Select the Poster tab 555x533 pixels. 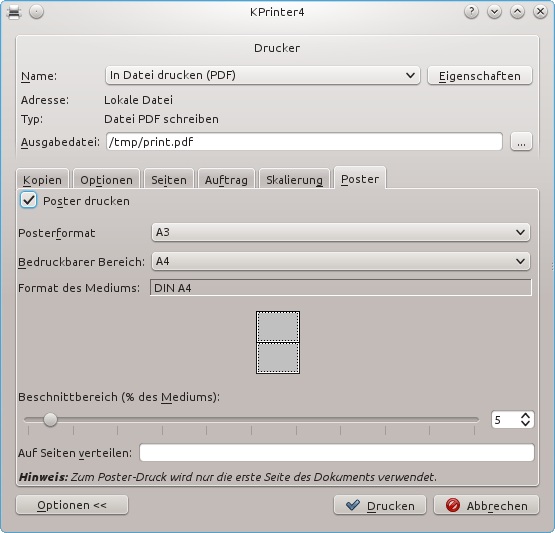tap(360, 178)
